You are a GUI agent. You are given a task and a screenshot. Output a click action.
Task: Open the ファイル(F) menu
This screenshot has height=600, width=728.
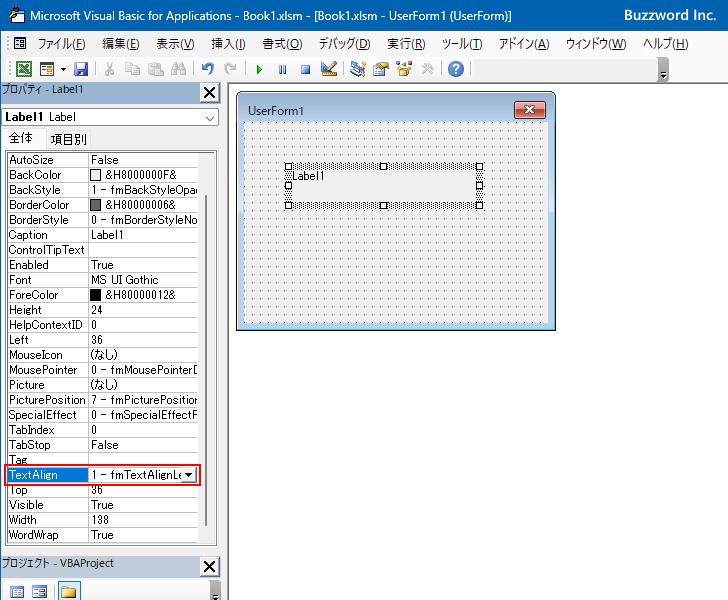tap(61, 44)
